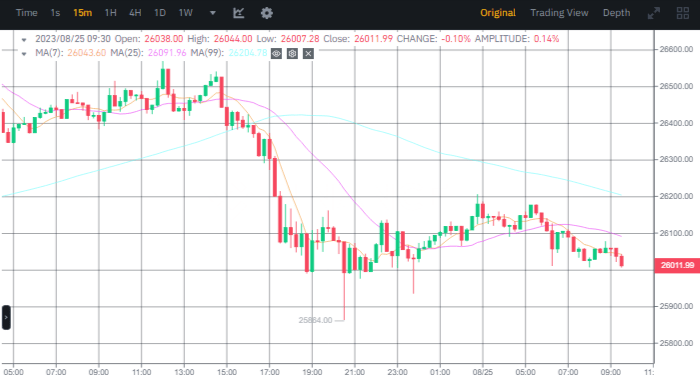Click the 11:00 time axis label

(142, 372)
